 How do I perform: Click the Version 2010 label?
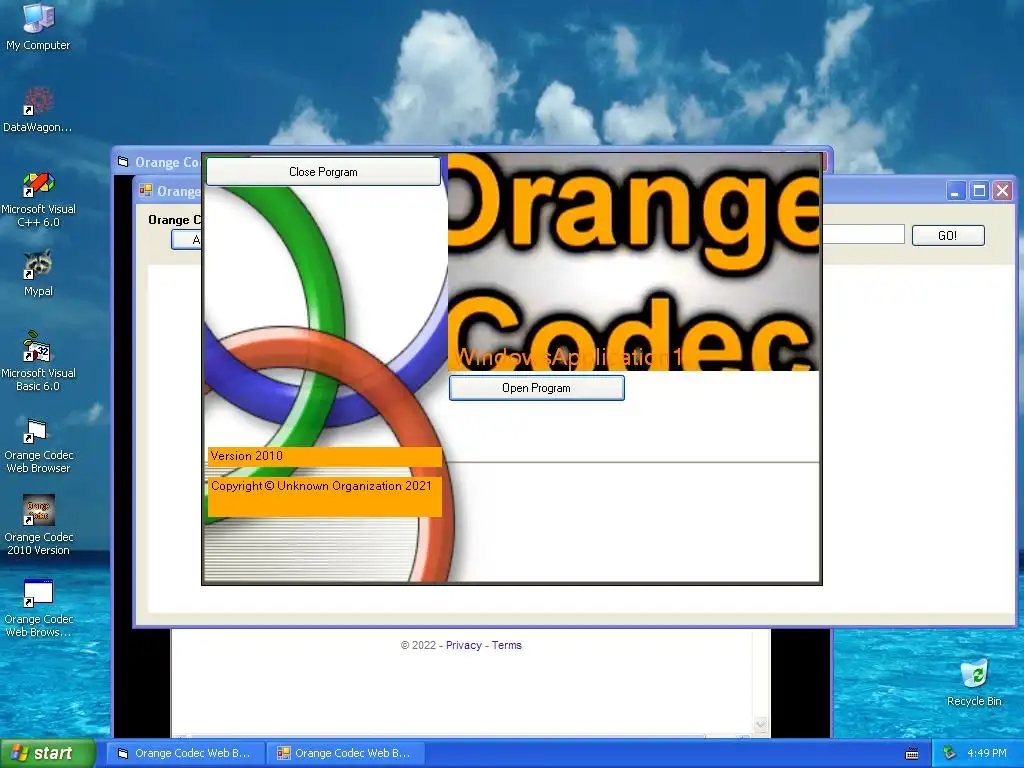[325, 456]
